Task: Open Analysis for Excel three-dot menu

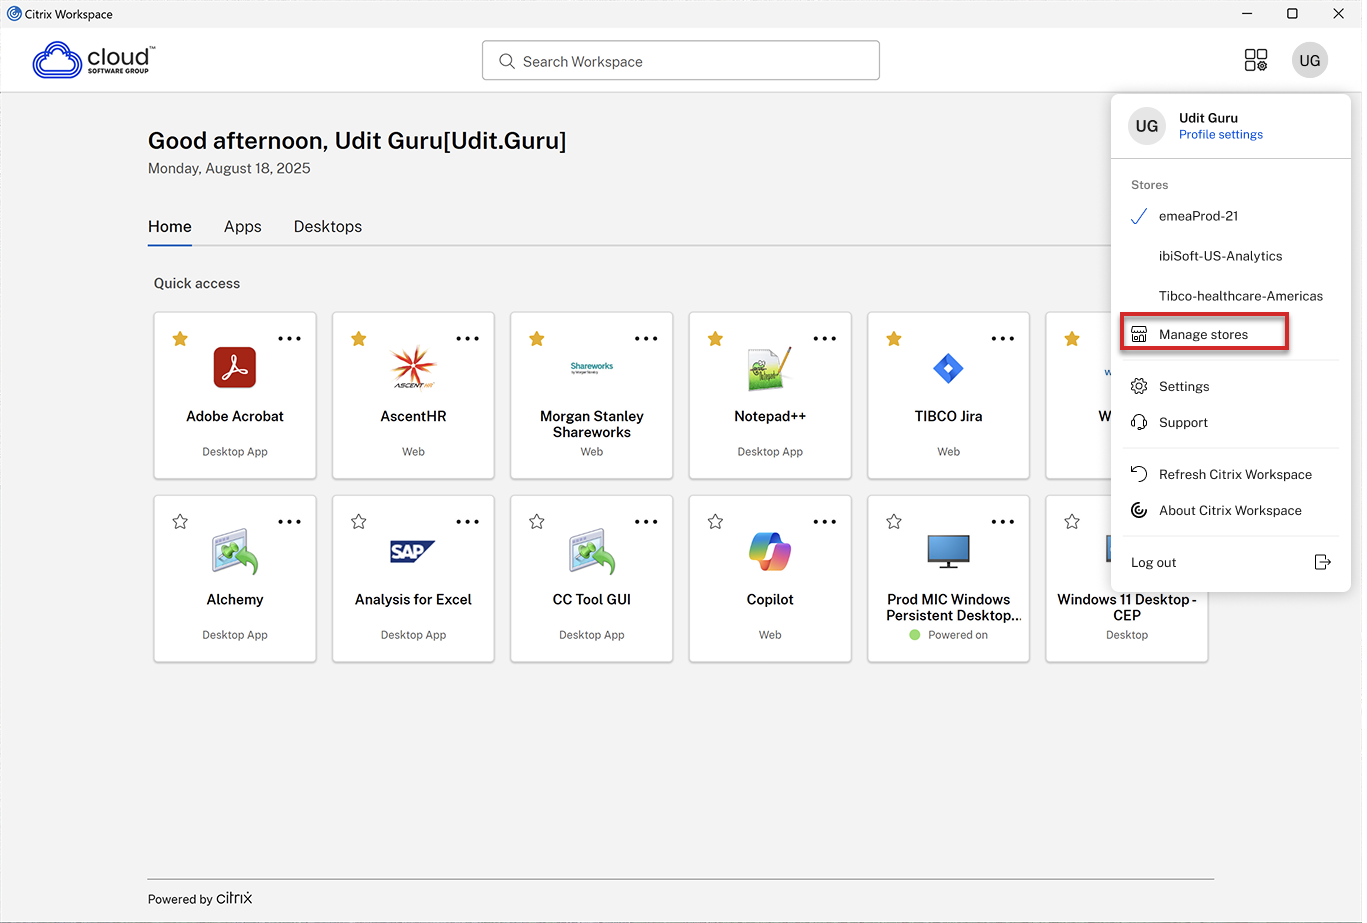Action: [468, 522]
